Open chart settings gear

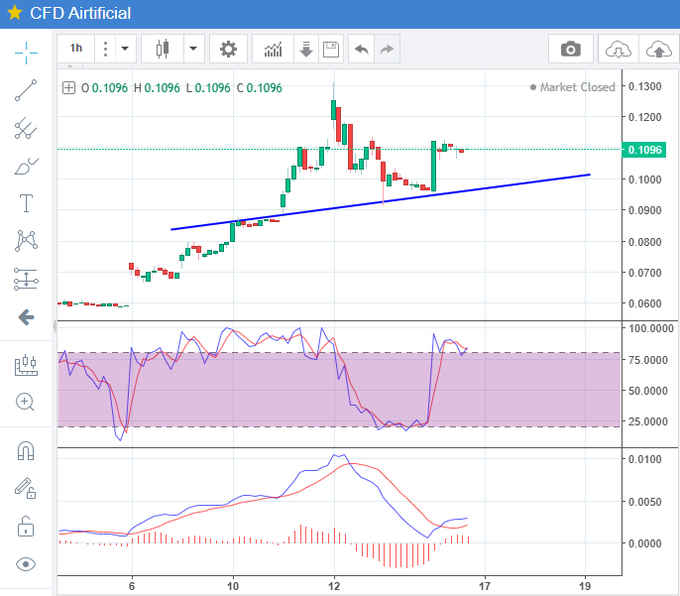point(228,49)
